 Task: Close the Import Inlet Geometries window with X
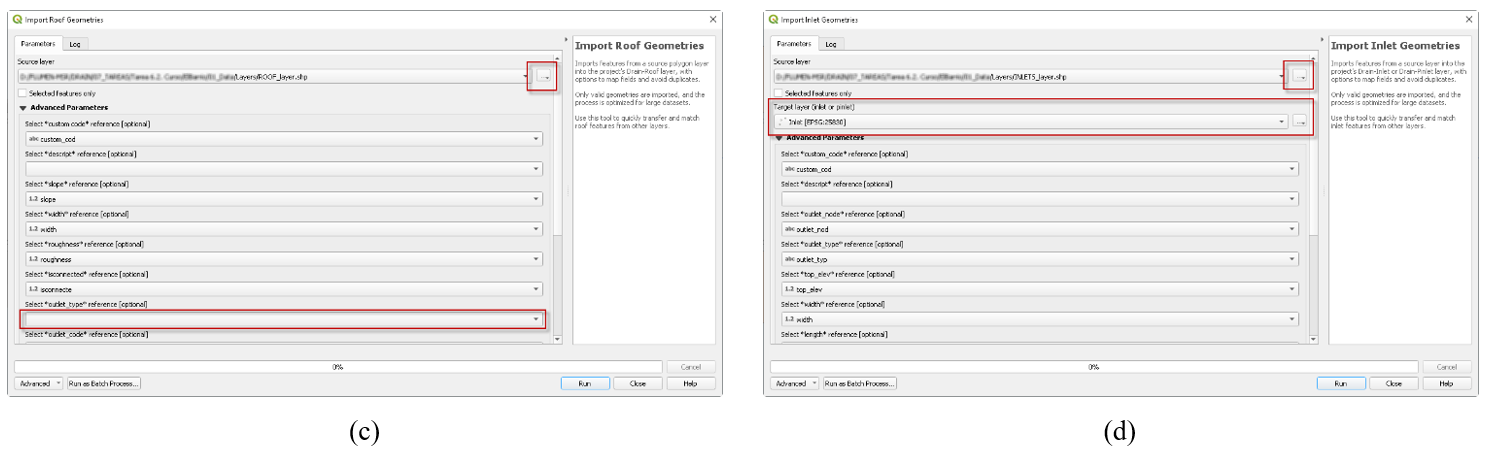[x=1469, y=19]
